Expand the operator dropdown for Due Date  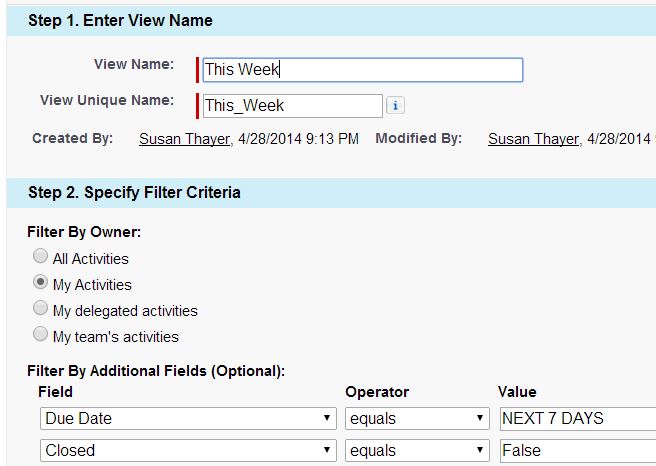[x=416, y=418]
